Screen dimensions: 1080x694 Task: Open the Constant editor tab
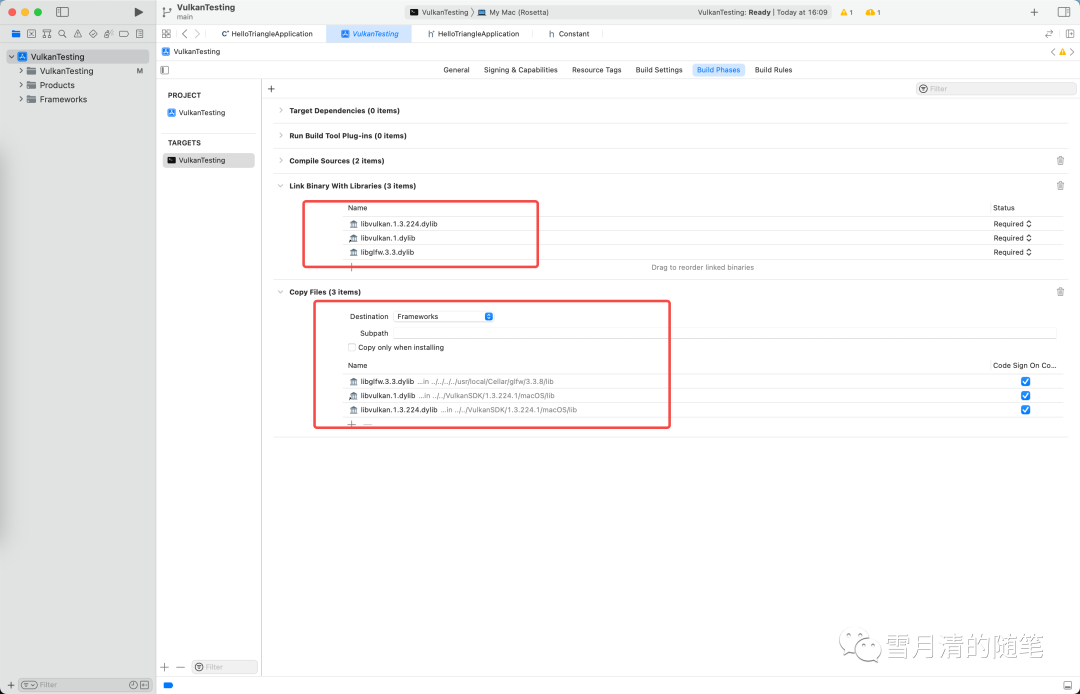(x=573, y=34)
